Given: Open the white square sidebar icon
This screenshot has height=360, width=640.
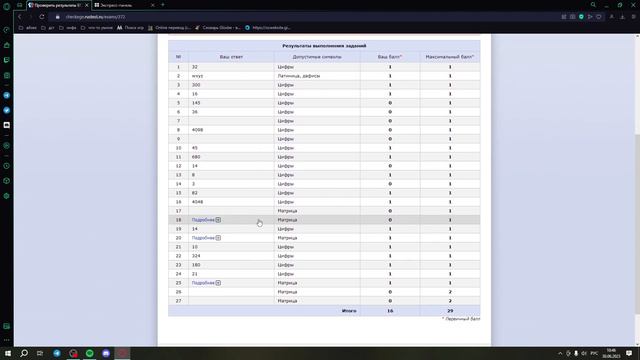Looking at the screenshot, I should [x=7, y=125].
